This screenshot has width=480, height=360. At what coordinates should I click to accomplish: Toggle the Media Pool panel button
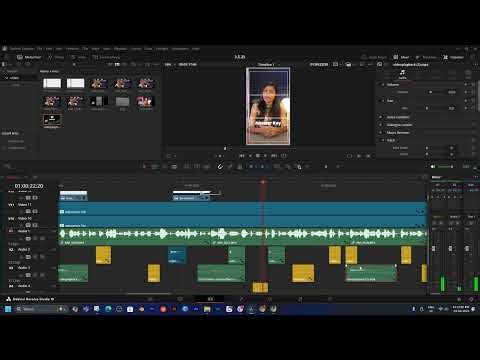pos(29,57)
